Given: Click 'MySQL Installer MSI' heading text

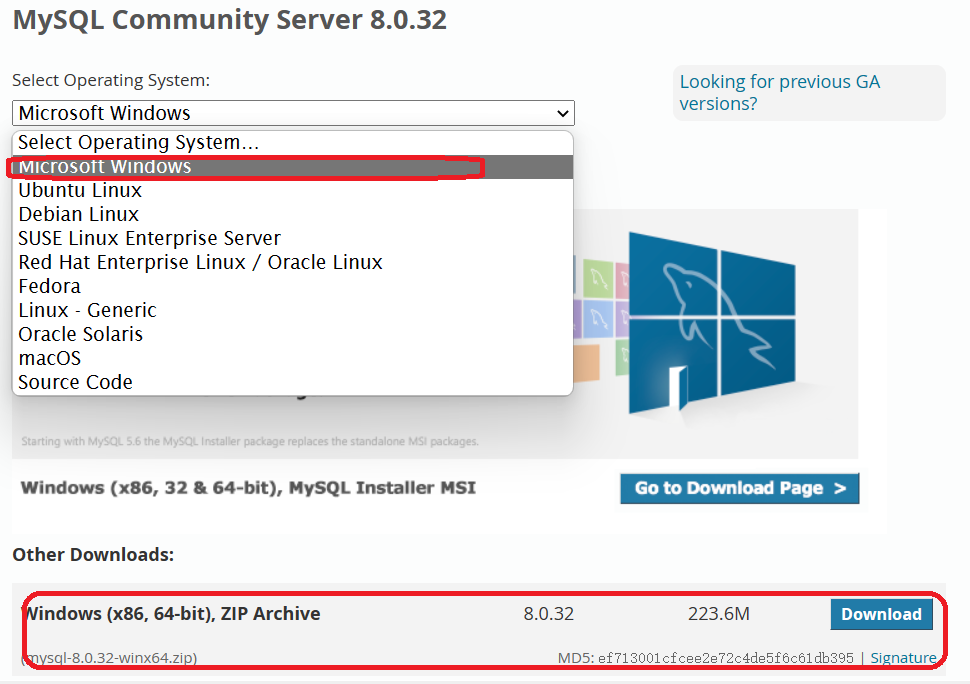Looking at the screenshot, I should [248, 488].
